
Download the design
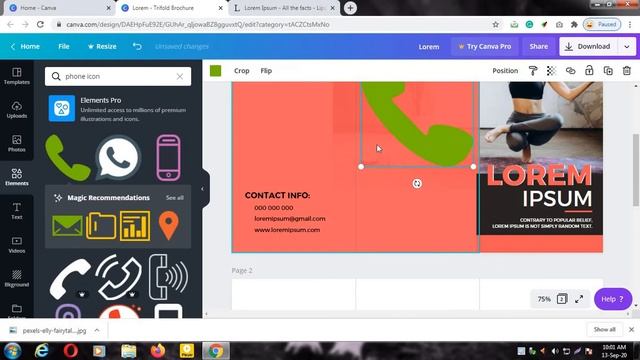coord(588,47)
